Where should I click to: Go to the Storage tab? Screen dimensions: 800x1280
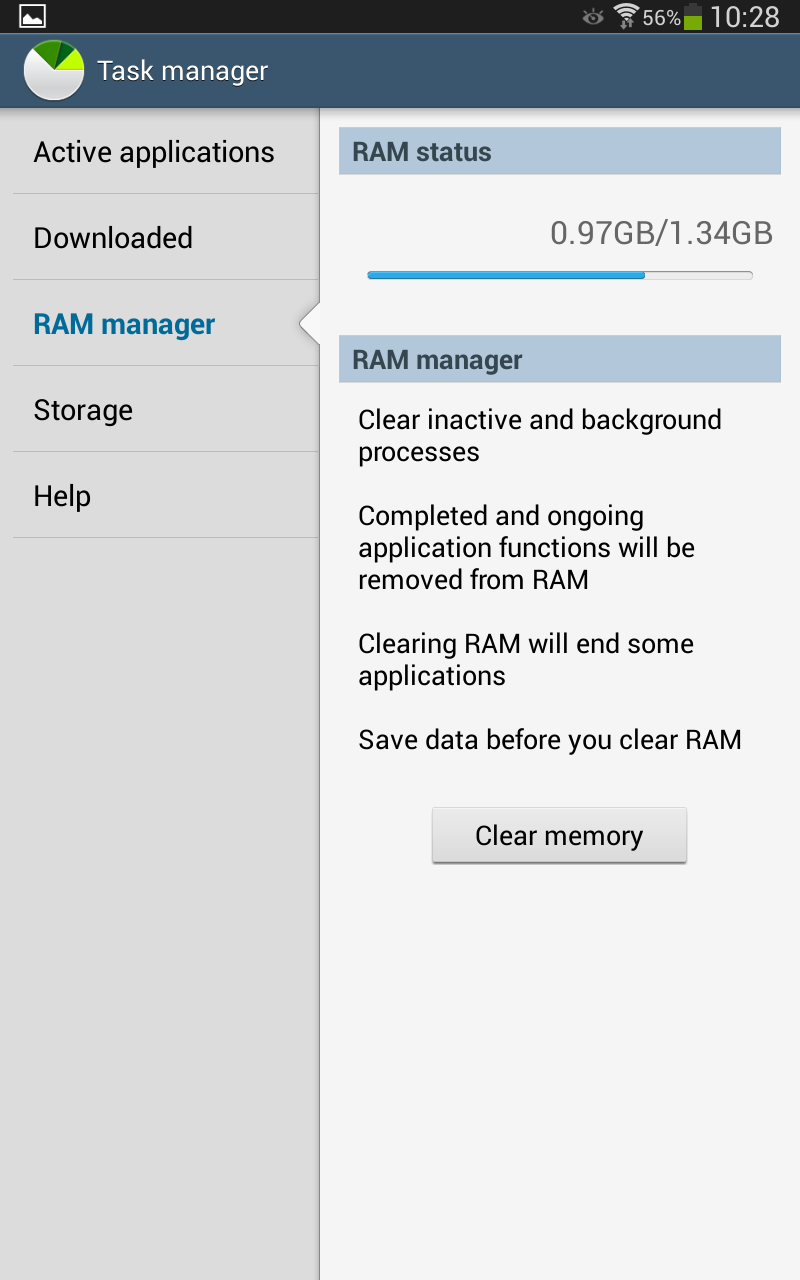coord(83,410)
